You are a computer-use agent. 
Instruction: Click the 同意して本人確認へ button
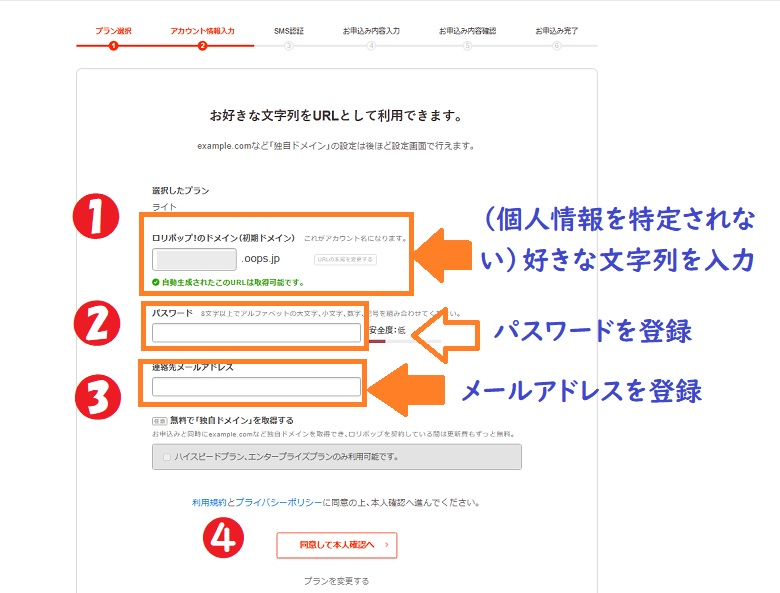[337, 545]
